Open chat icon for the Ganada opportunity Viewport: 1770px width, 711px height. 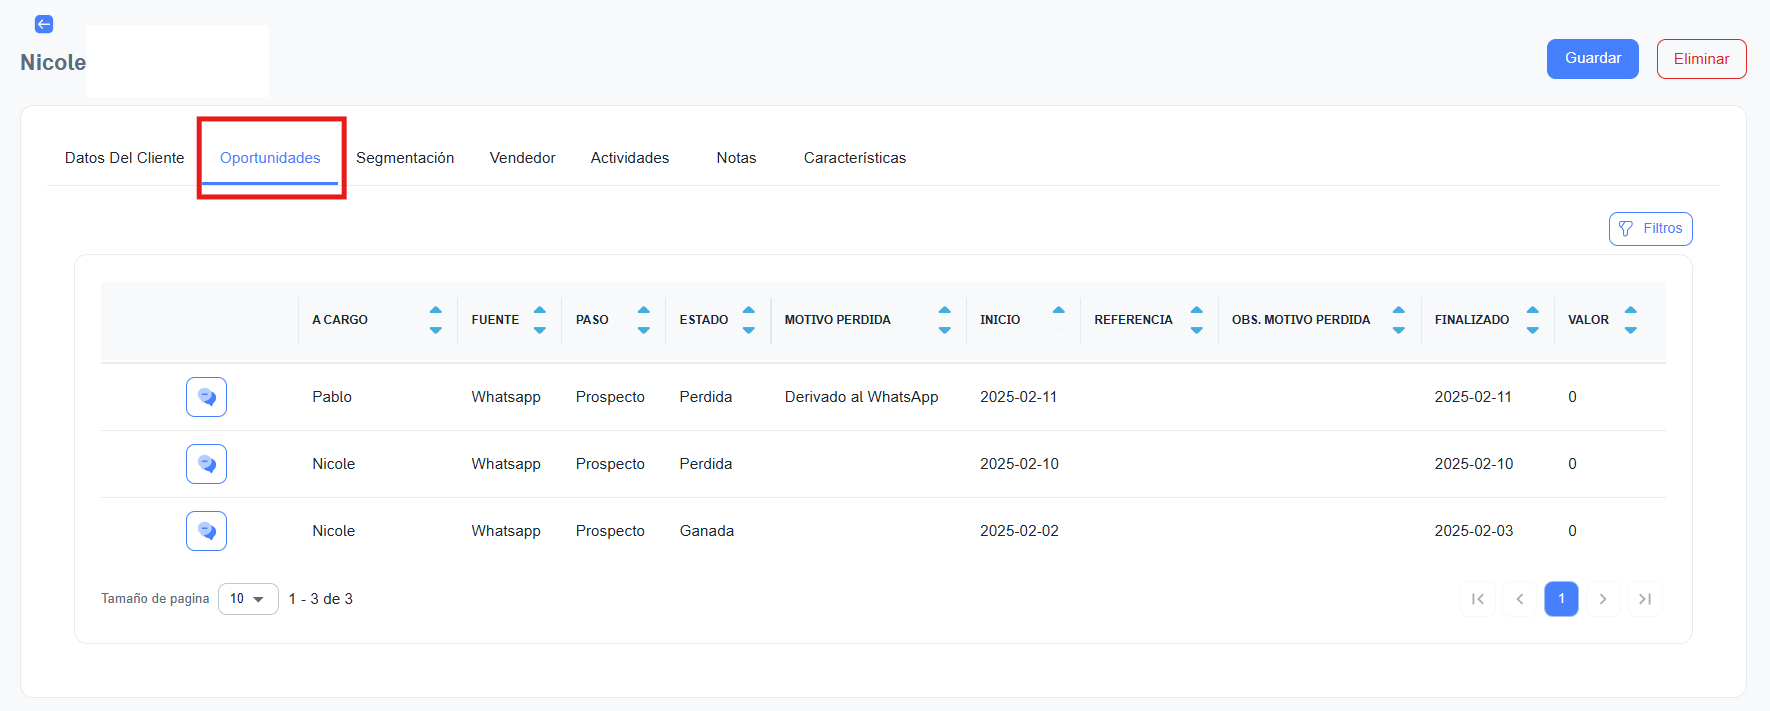pos(206,531)
